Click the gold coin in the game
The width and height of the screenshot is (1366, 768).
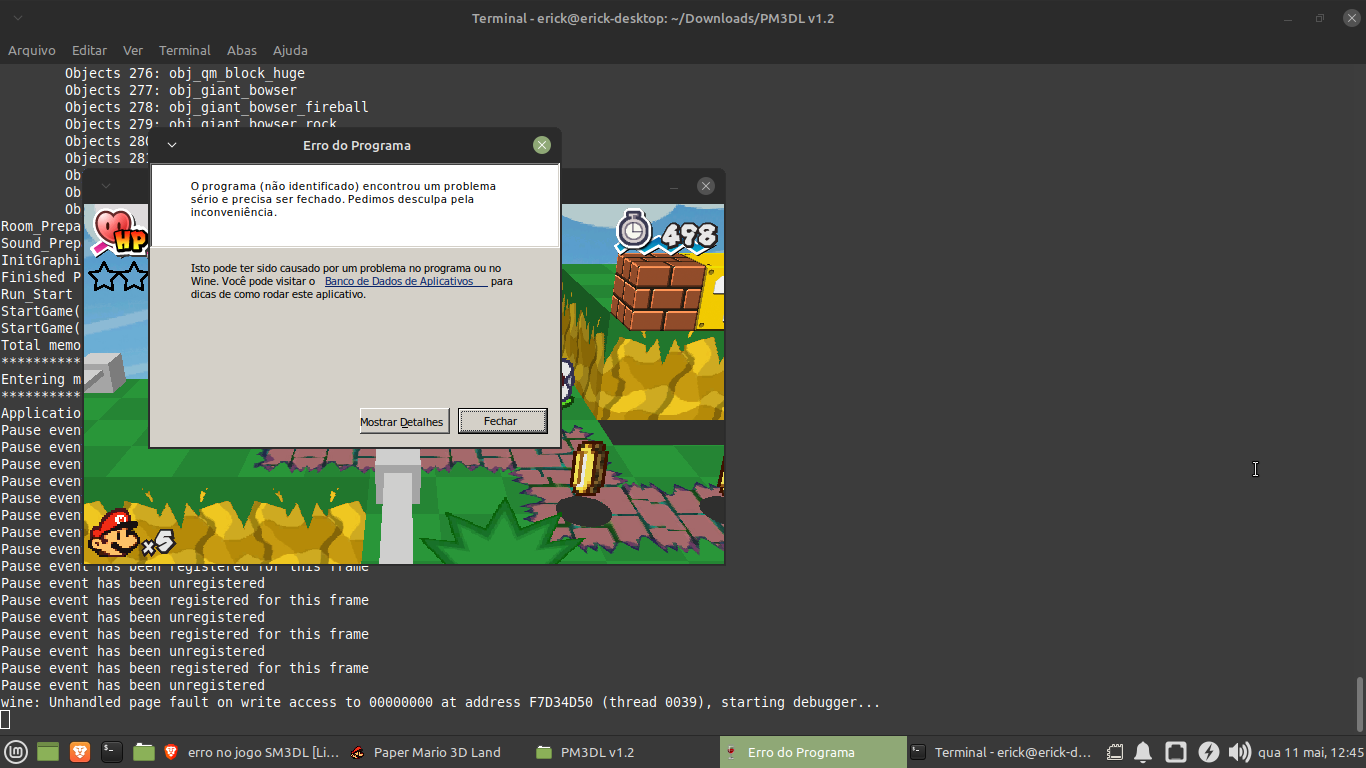(x=589, y=467)
